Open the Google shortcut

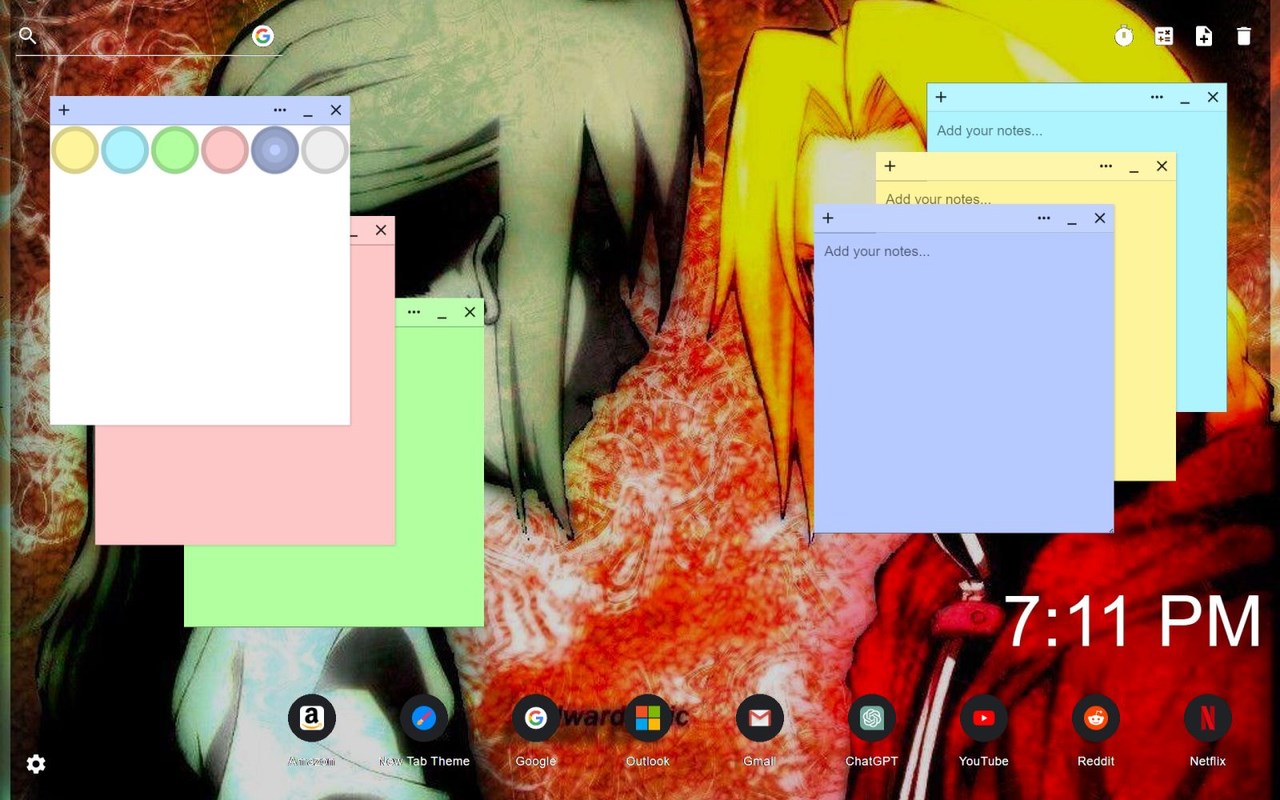point(536,718)
